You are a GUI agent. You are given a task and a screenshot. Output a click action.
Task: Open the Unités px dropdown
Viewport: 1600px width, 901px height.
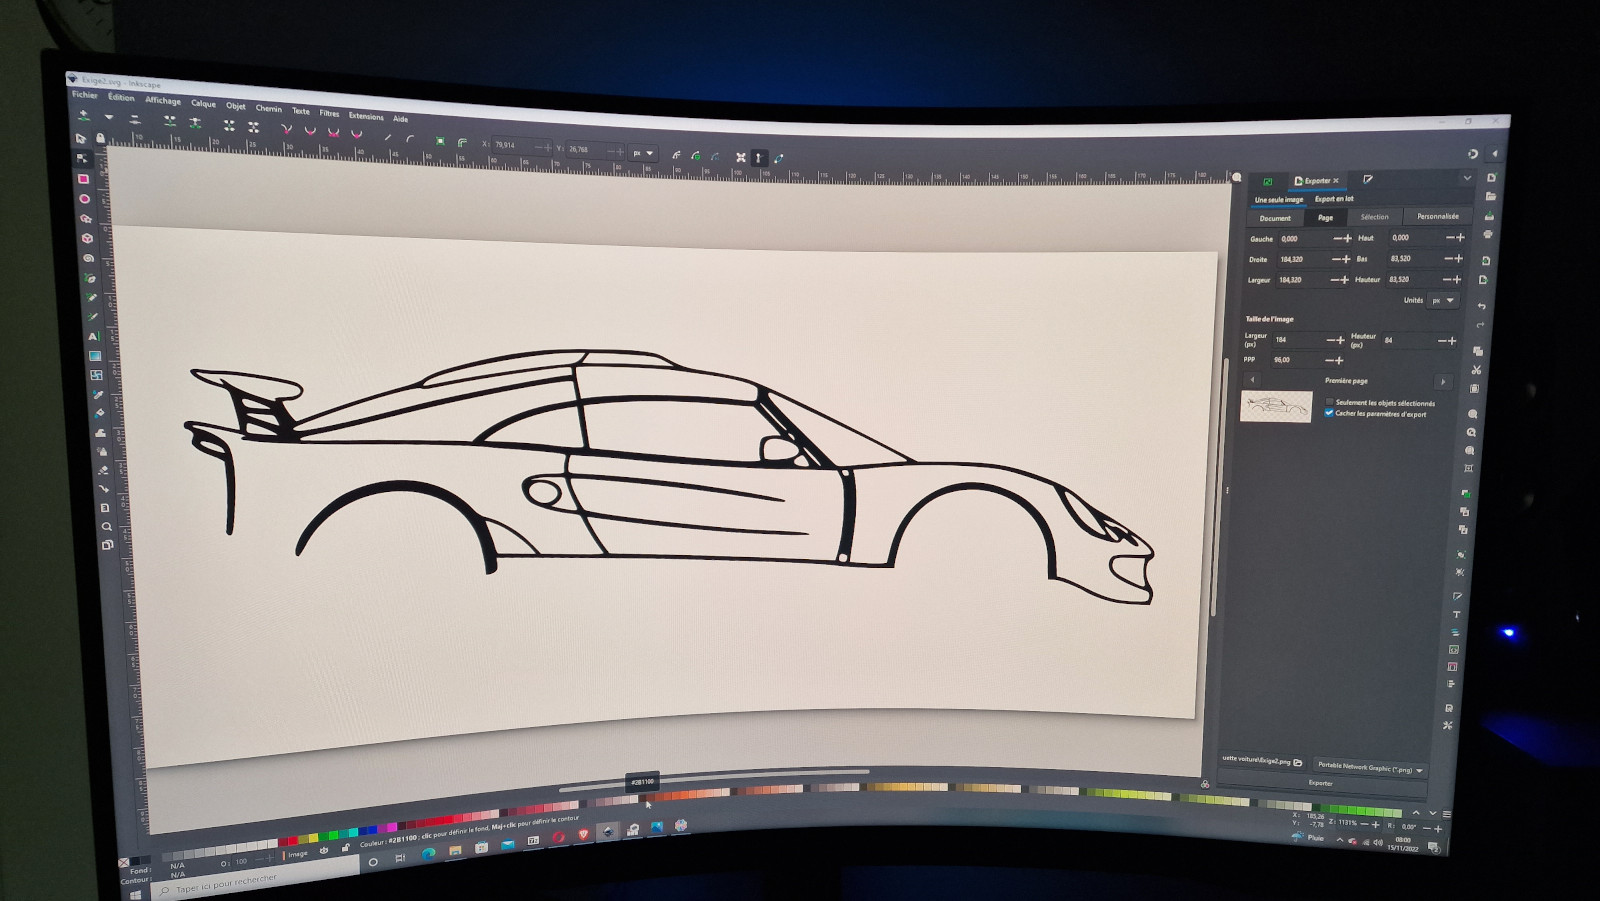[x=1441, y=300]
